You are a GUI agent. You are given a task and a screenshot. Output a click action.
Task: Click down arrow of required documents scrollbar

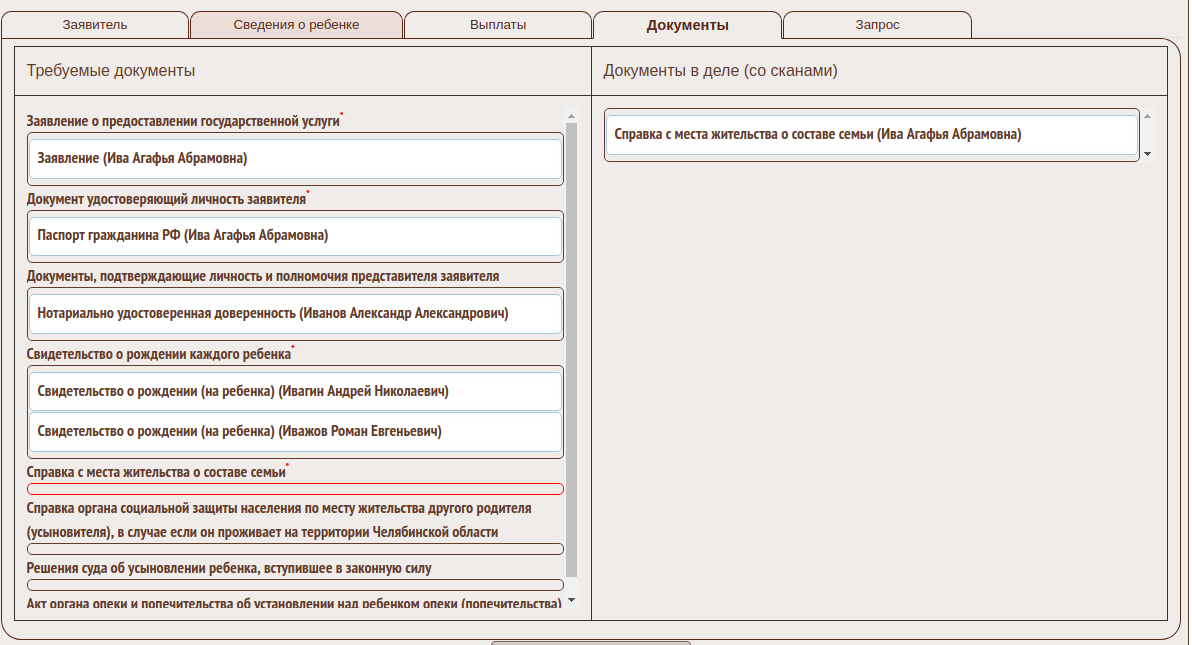pos(571,600)
